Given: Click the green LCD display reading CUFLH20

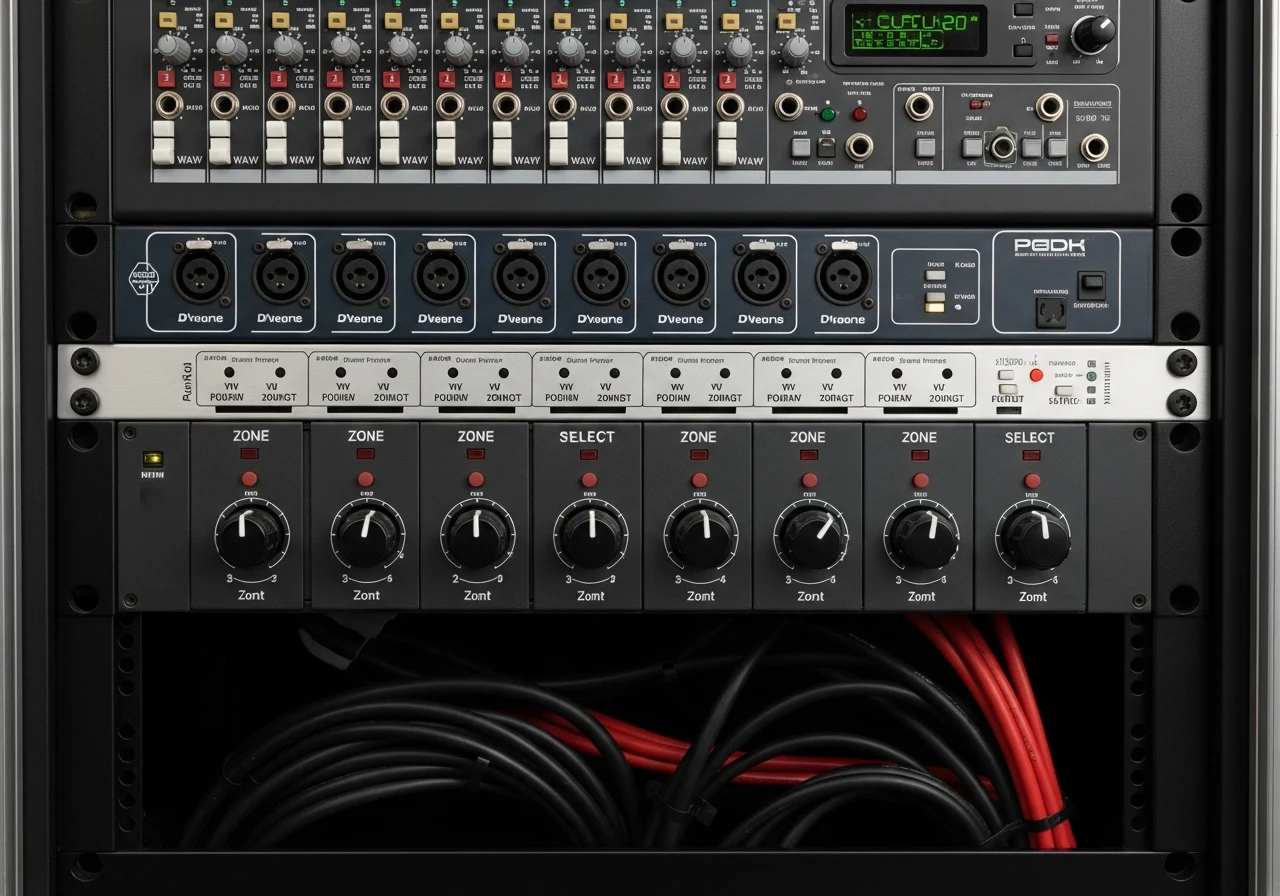Looking at the screenshot, I should pos(915,31).
